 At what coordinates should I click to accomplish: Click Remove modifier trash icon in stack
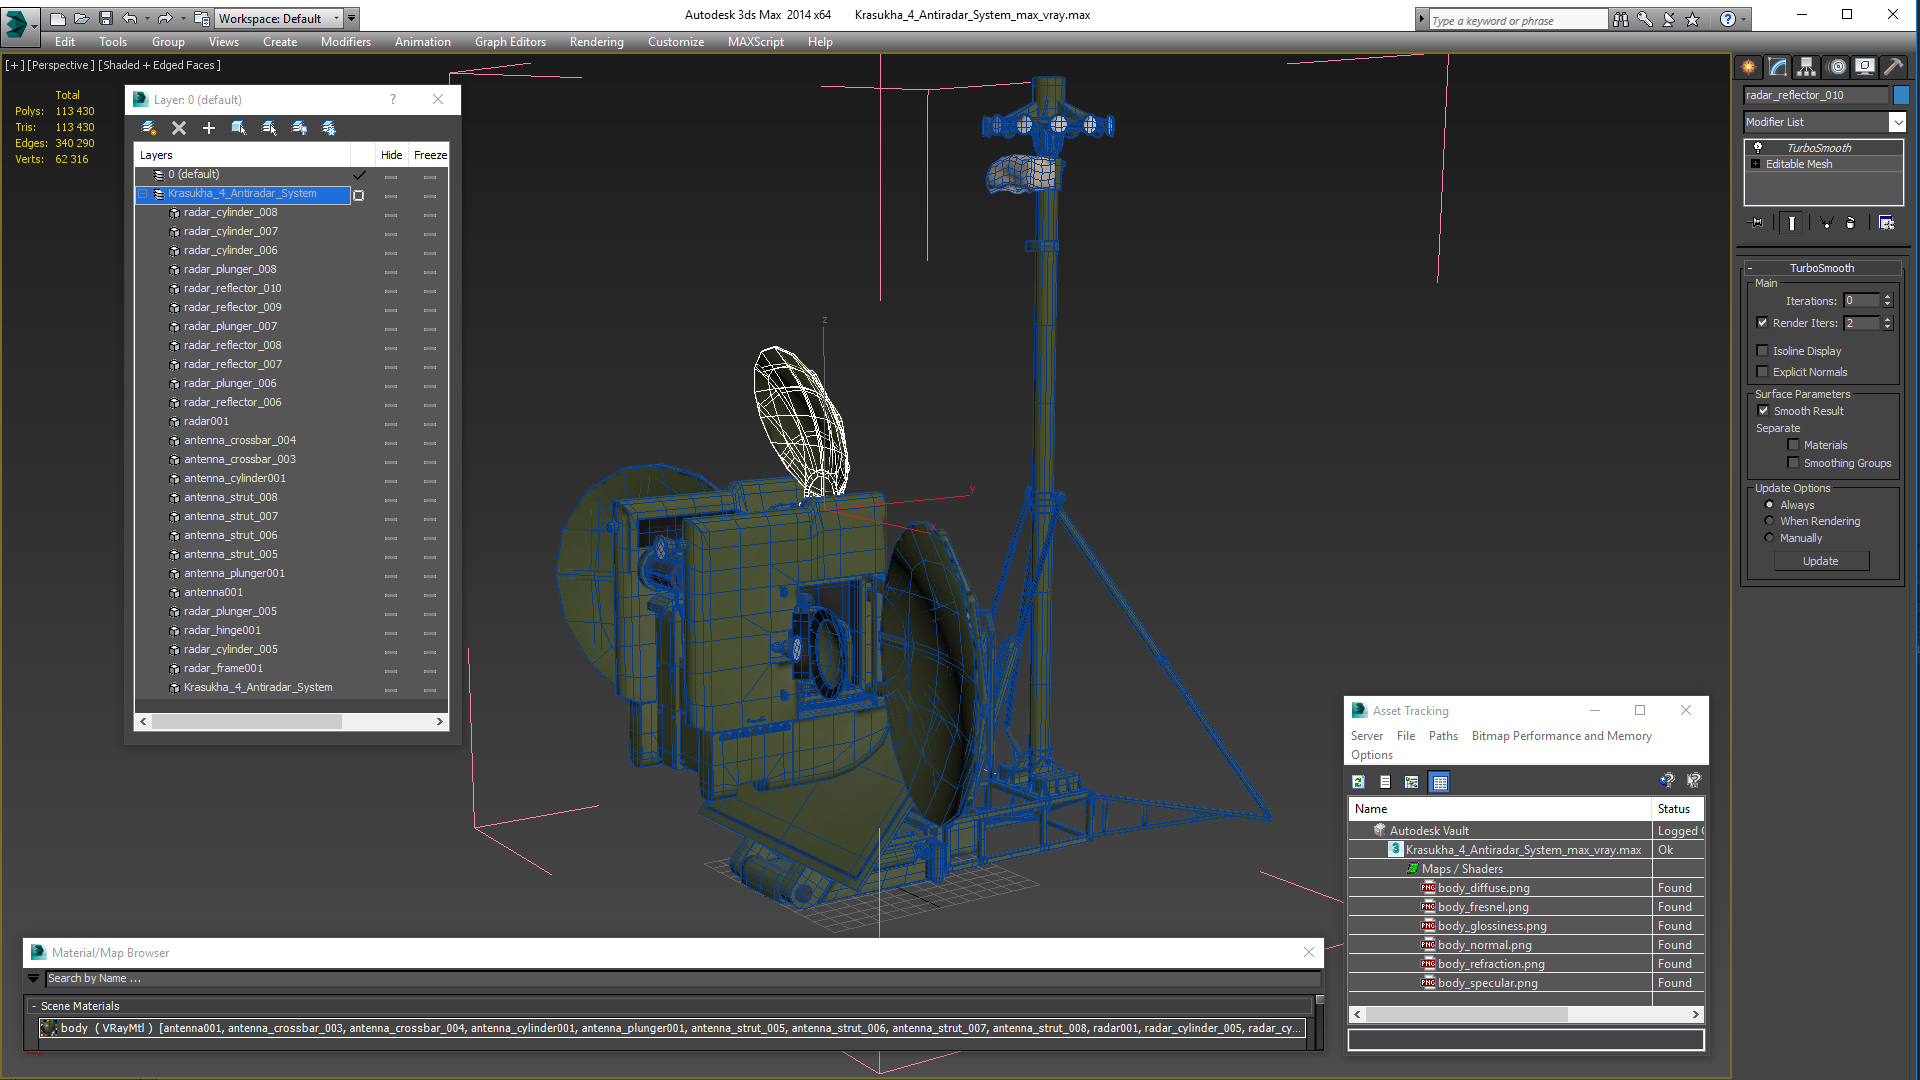click(1850, 223)
